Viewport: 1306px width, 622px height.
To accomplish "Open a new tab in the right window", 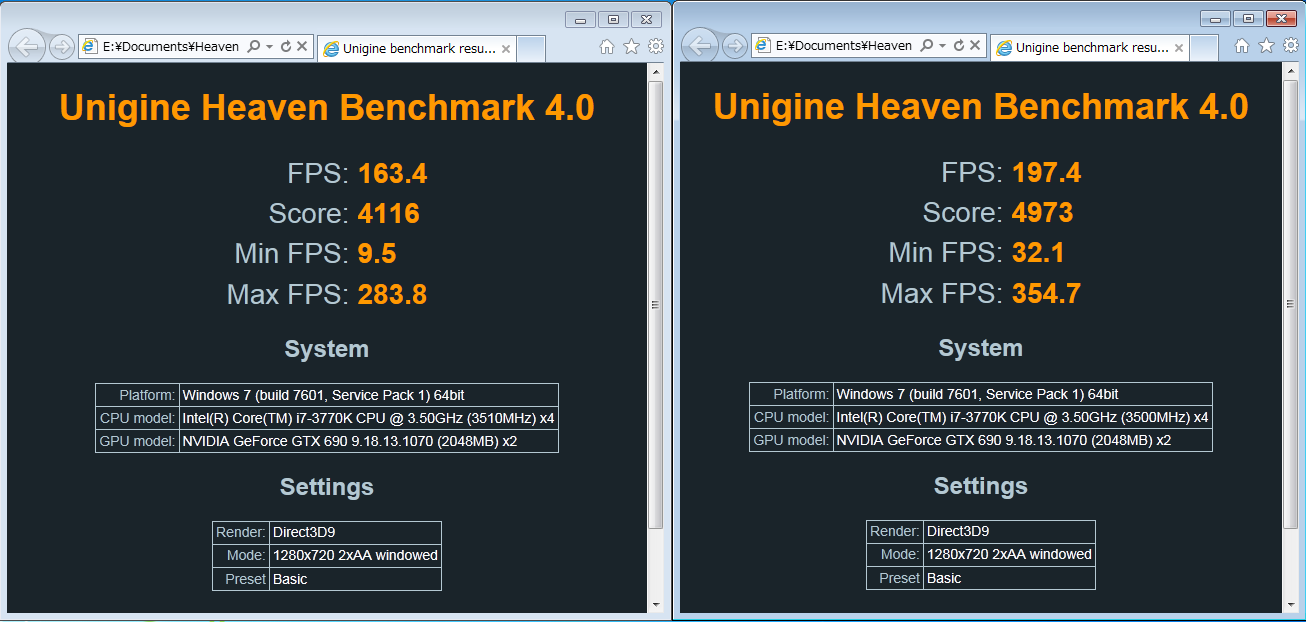I will [1204, 48].
